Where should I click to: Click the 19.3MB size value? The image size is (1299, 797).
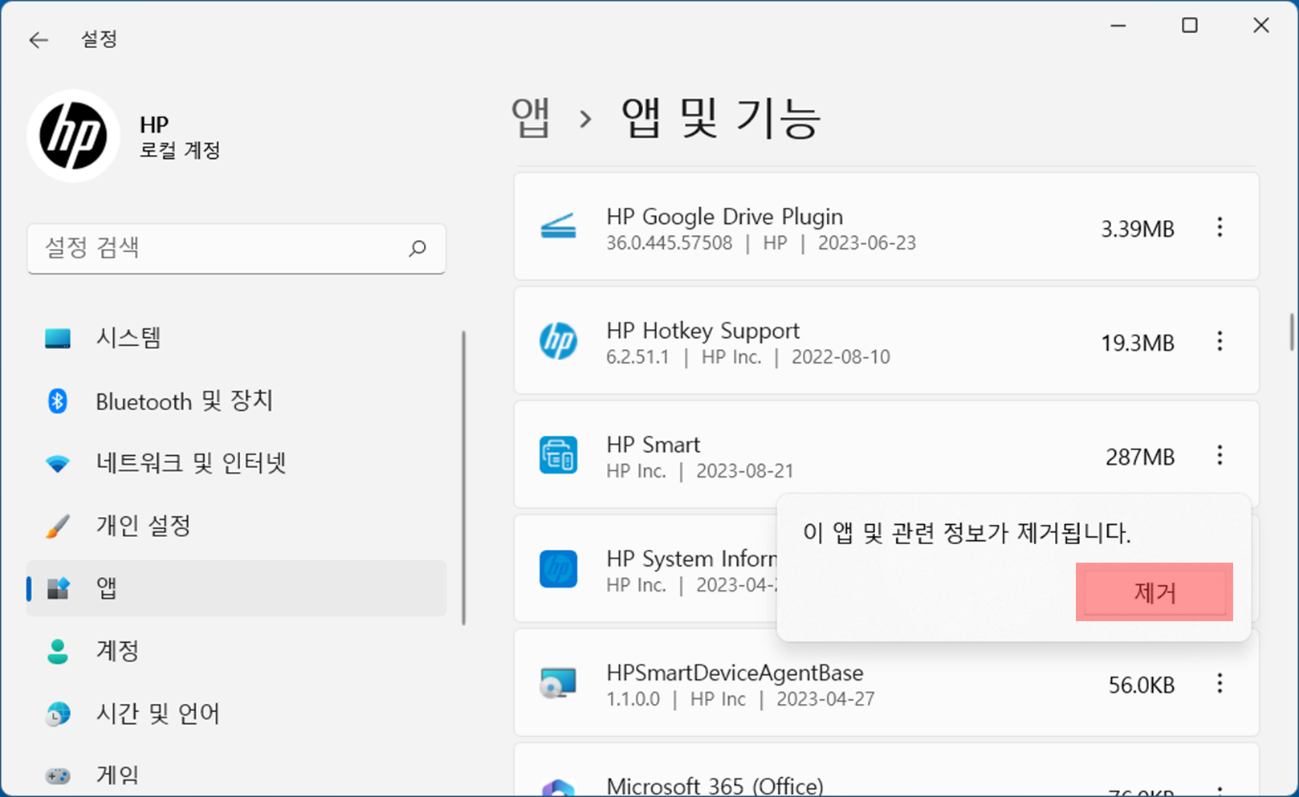(x=1138, y=343)
